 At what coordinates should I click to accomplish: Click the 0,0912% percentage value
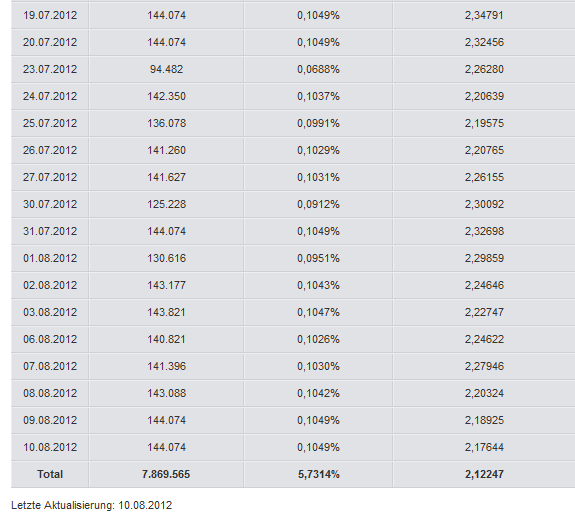coord(318,204)
